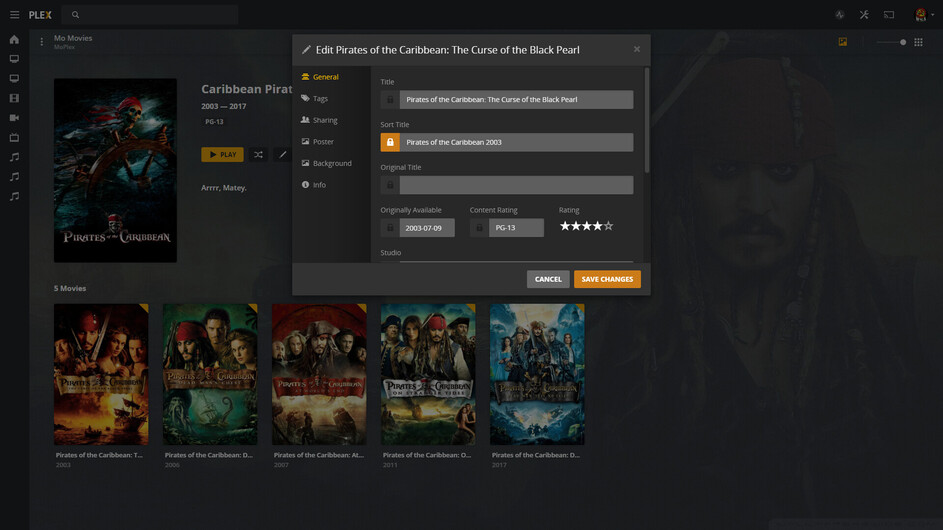This screenshot has width=943, height=530.
Task: Open the 2017 Dead Men Tell No Tales poster
Action: (537, 374)
